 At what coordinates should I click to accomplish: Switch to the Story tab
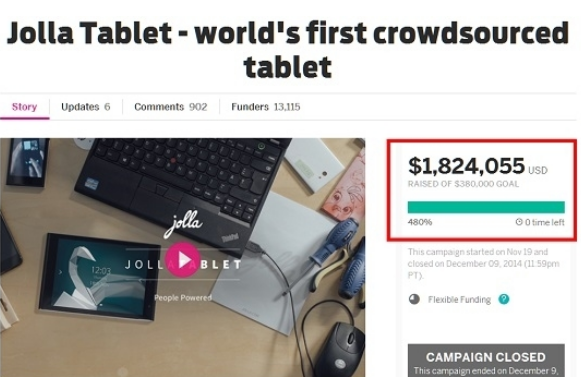(24, 107)
